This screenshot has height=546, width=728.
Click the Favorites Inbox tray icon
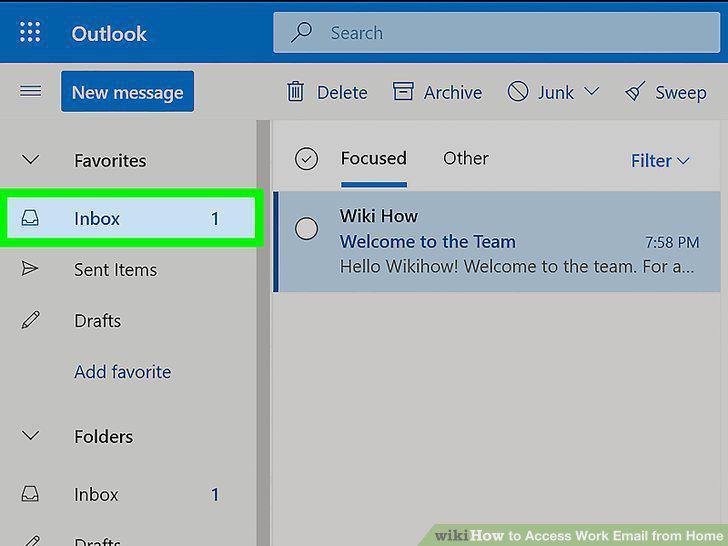click(30, 218)
